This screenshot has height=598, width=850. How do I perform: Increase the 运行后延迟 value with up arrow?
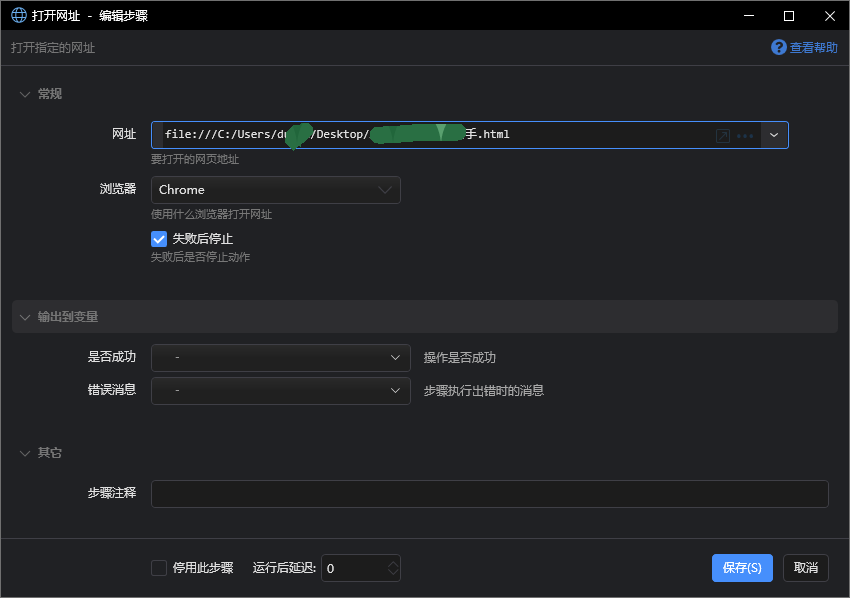(x=393, y=563)
